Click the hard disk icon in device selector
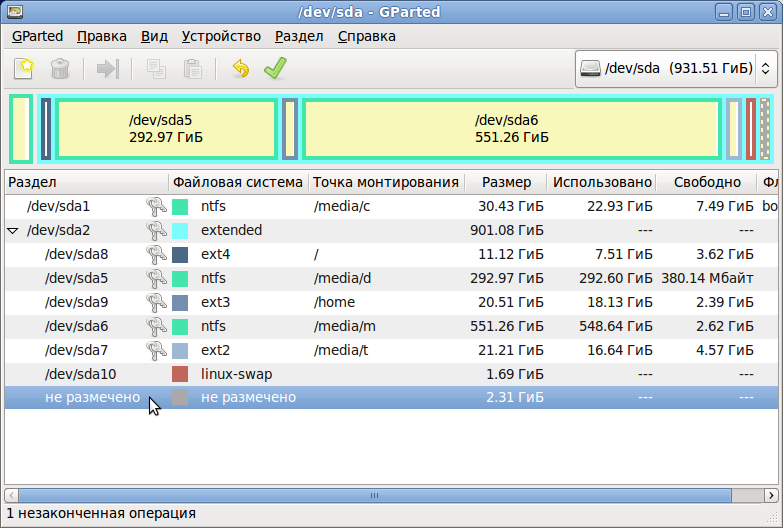This screenshot has height=528, width=783. (590, 68)
